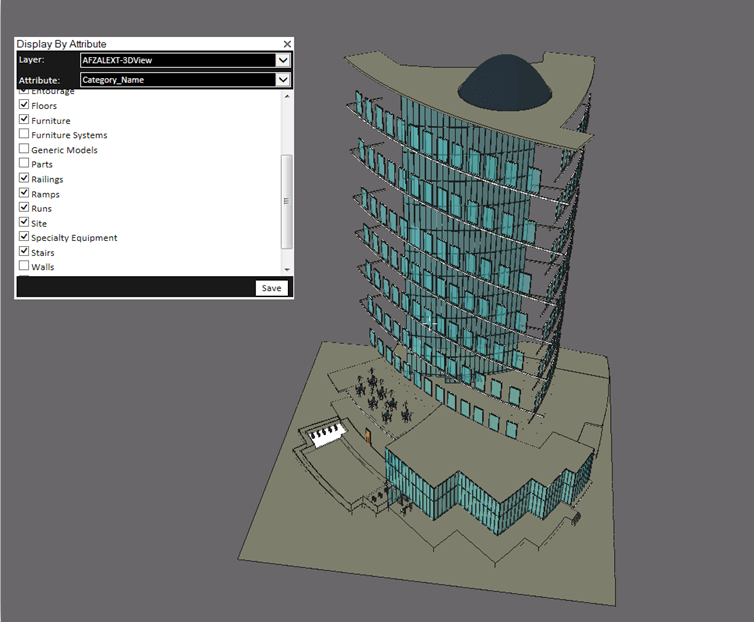Check the Generic Models checkbox
This screenshot has height=622, width=754.
pyautogui.click(x=24, y=150)
